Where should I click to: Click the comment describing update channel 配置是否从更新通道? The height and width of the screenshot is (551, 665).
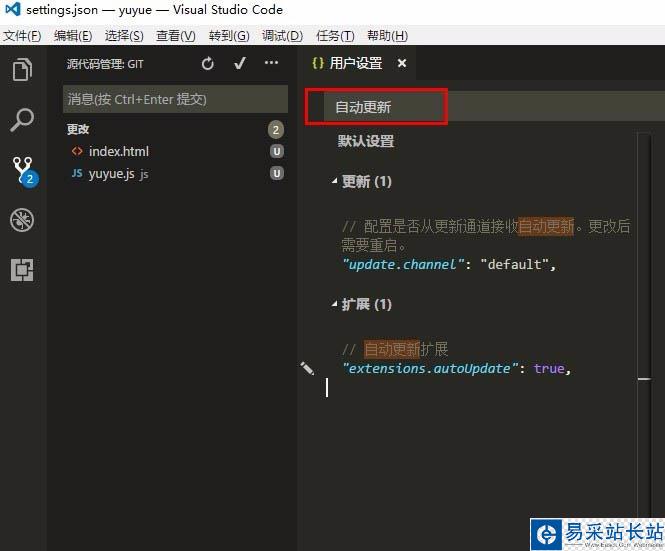486,235
